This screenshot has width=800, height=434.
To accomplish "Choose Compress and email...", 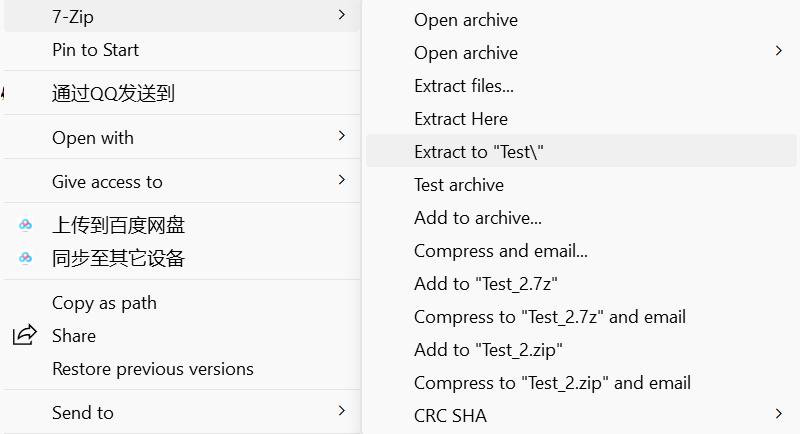I will point(501,251).
